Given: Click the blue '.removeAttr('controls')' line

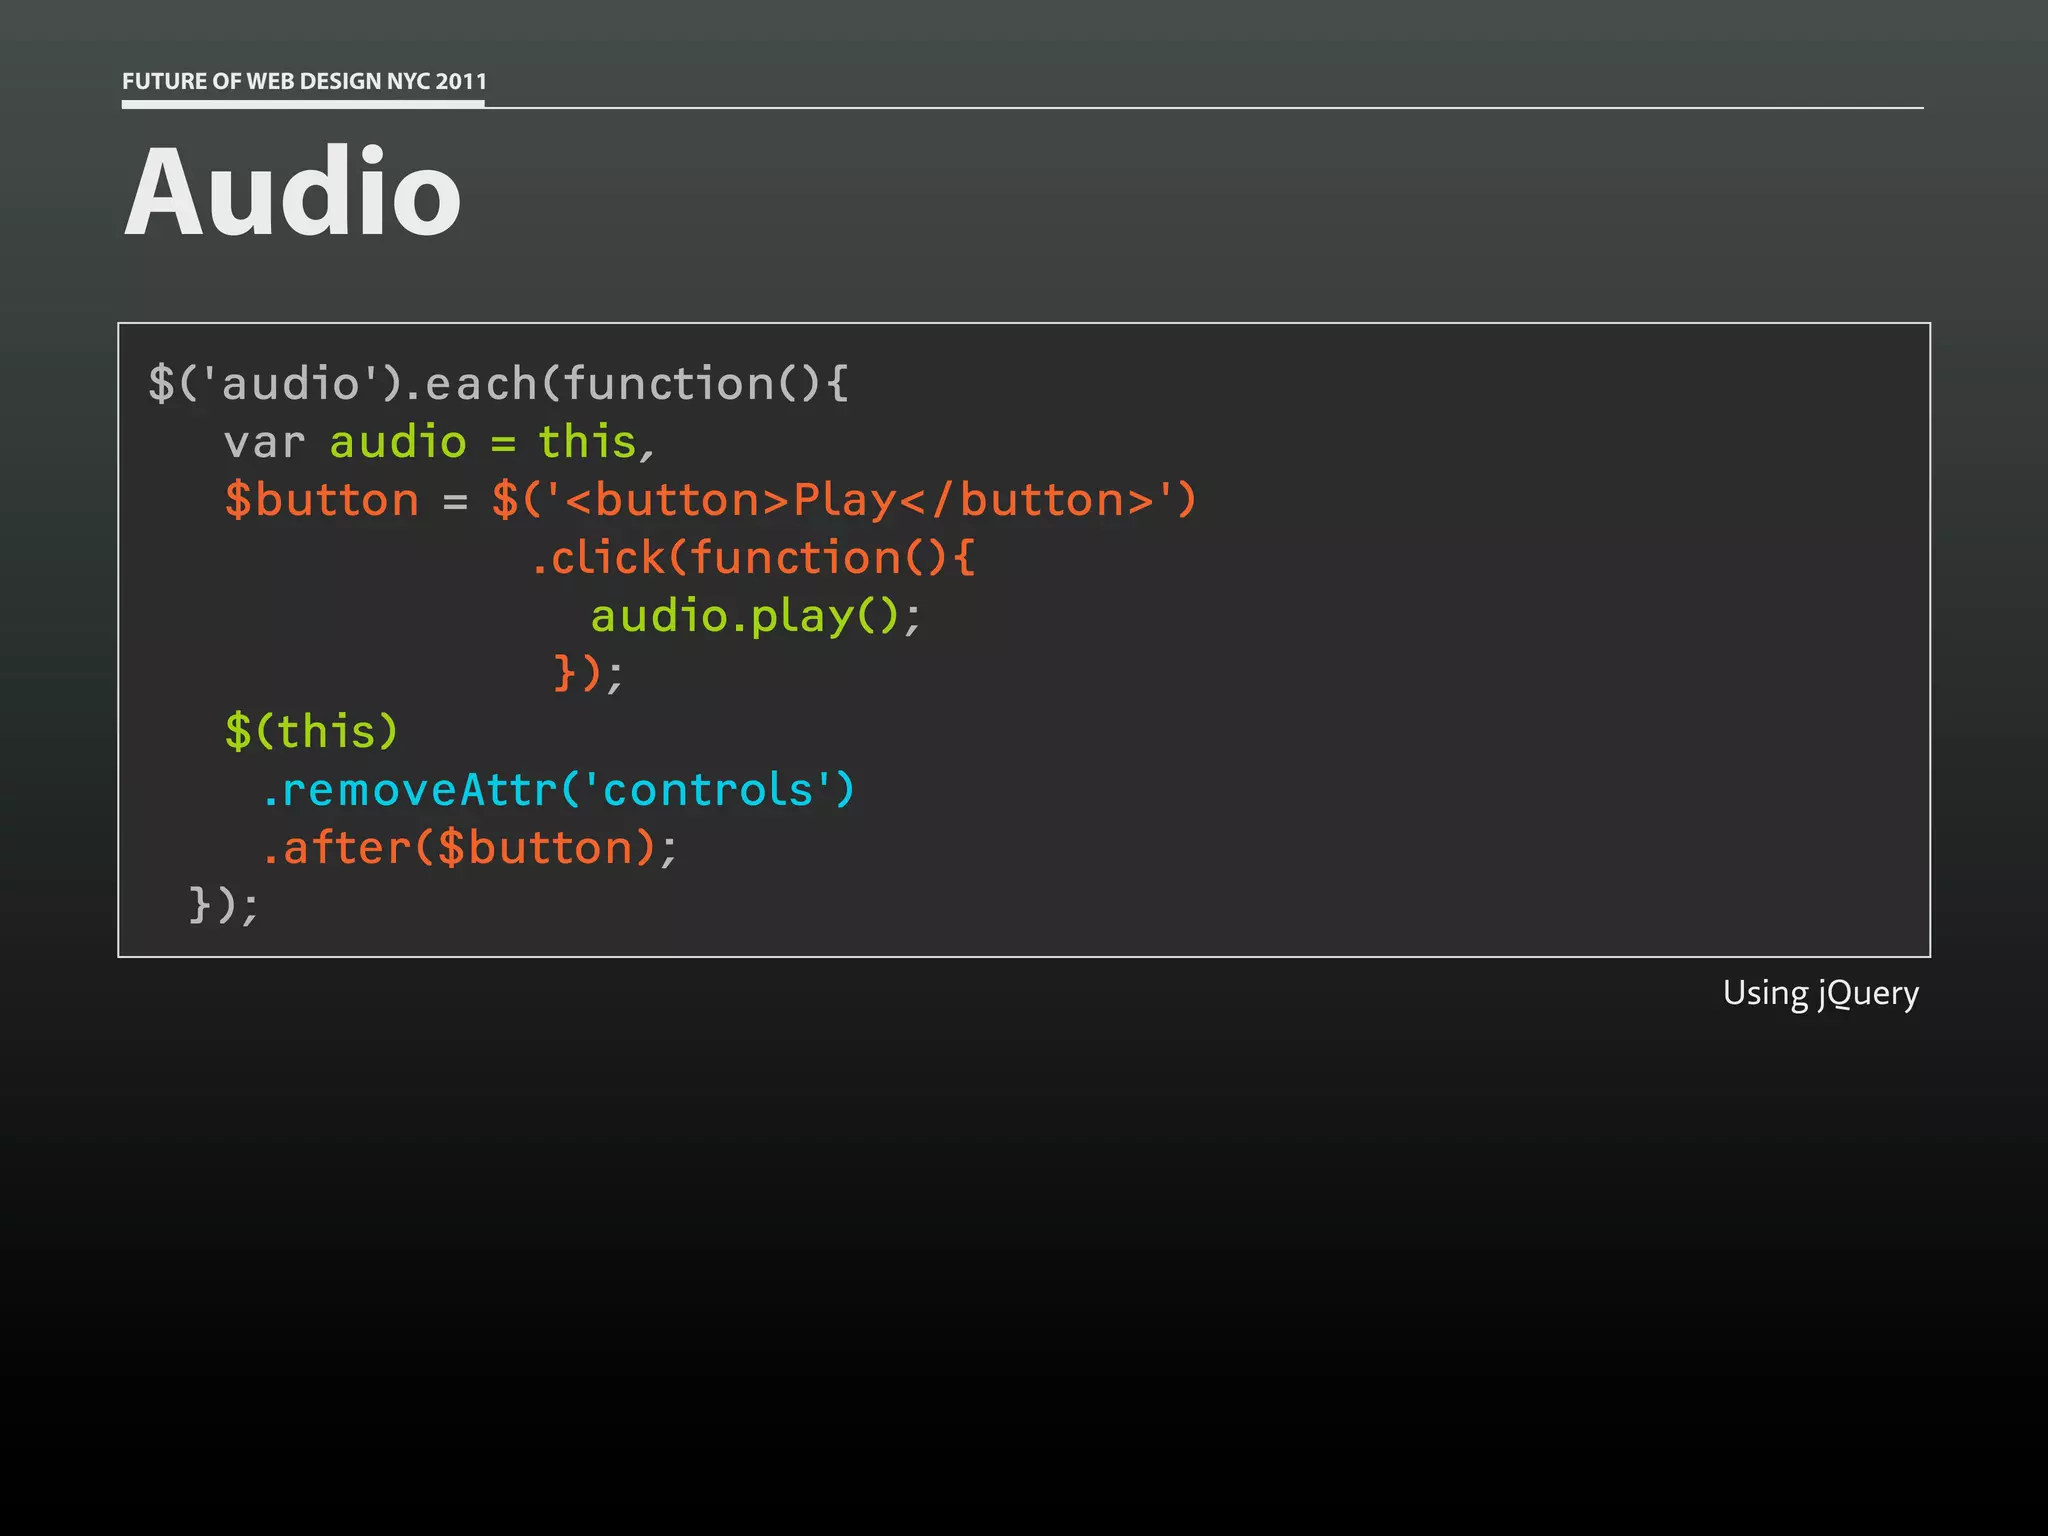Looking at the screenshot, I should click(558, 790).
